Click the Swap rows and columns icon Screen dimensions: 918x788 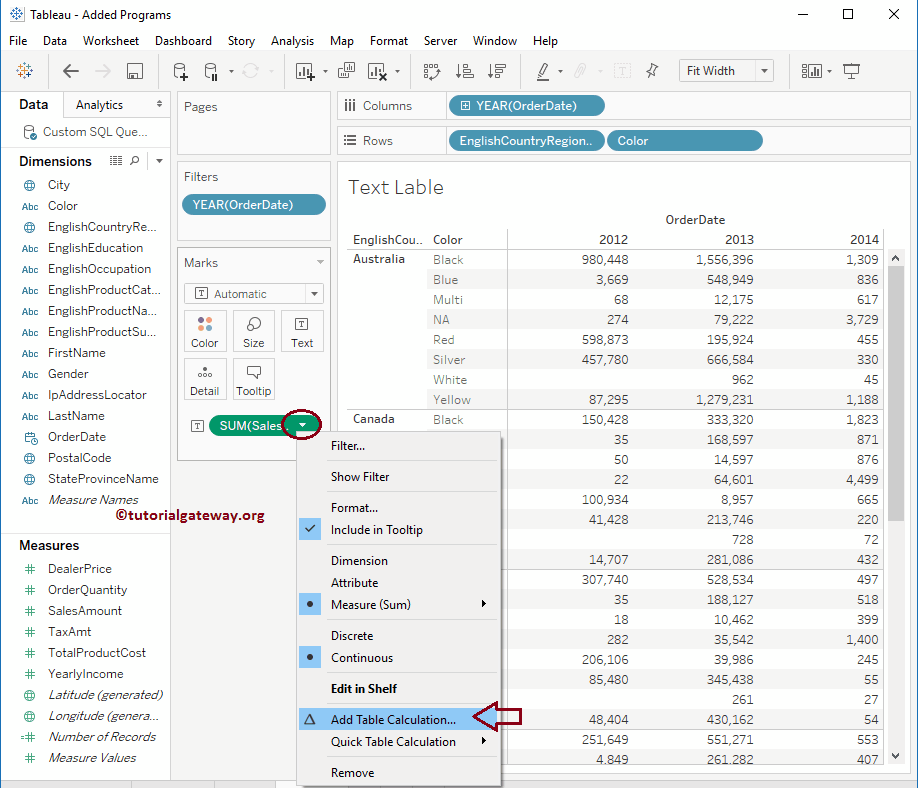[432, 71]
